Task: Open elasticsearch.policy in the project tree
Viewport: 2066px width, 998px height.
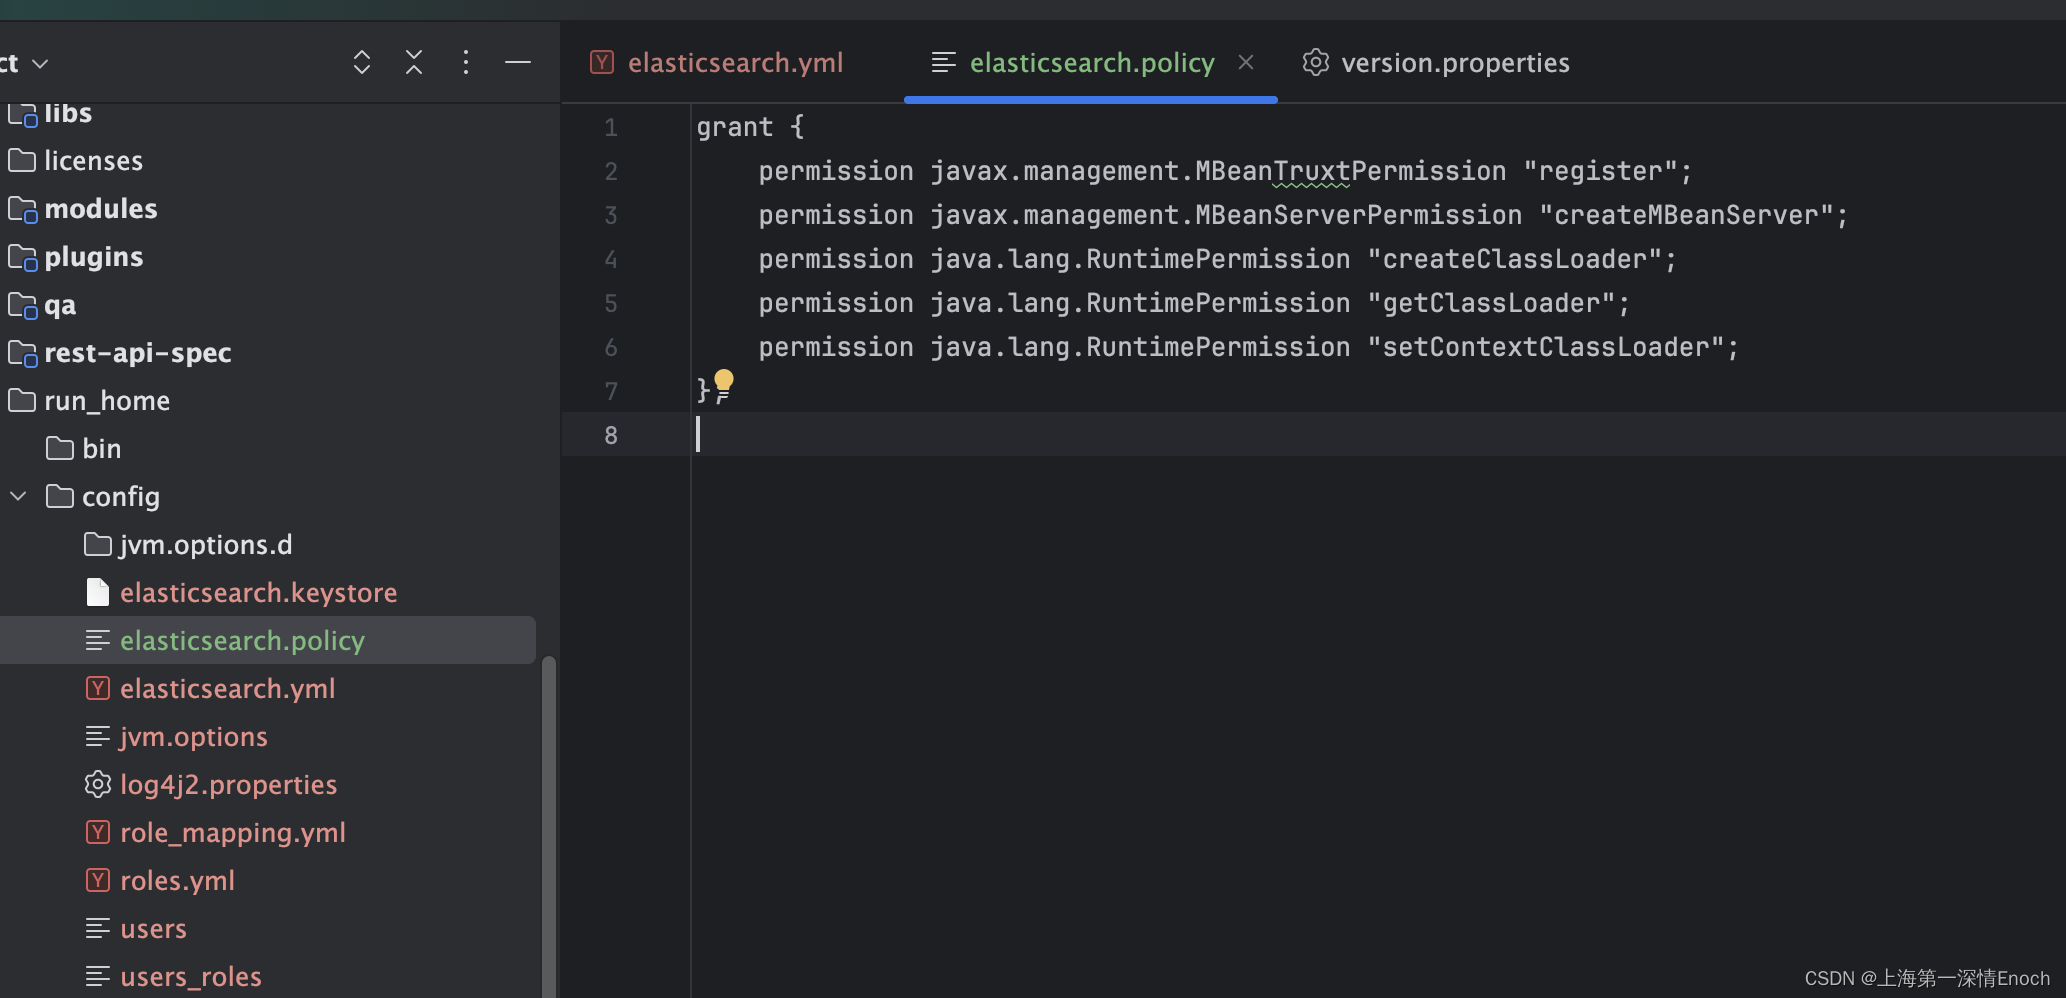Action: pyautogui.click(x=242, y=641)
